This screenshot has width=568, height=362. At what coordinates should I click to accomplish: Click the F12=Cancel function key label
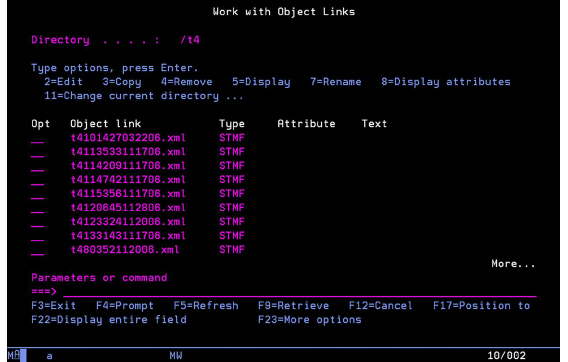pos(381,306)
